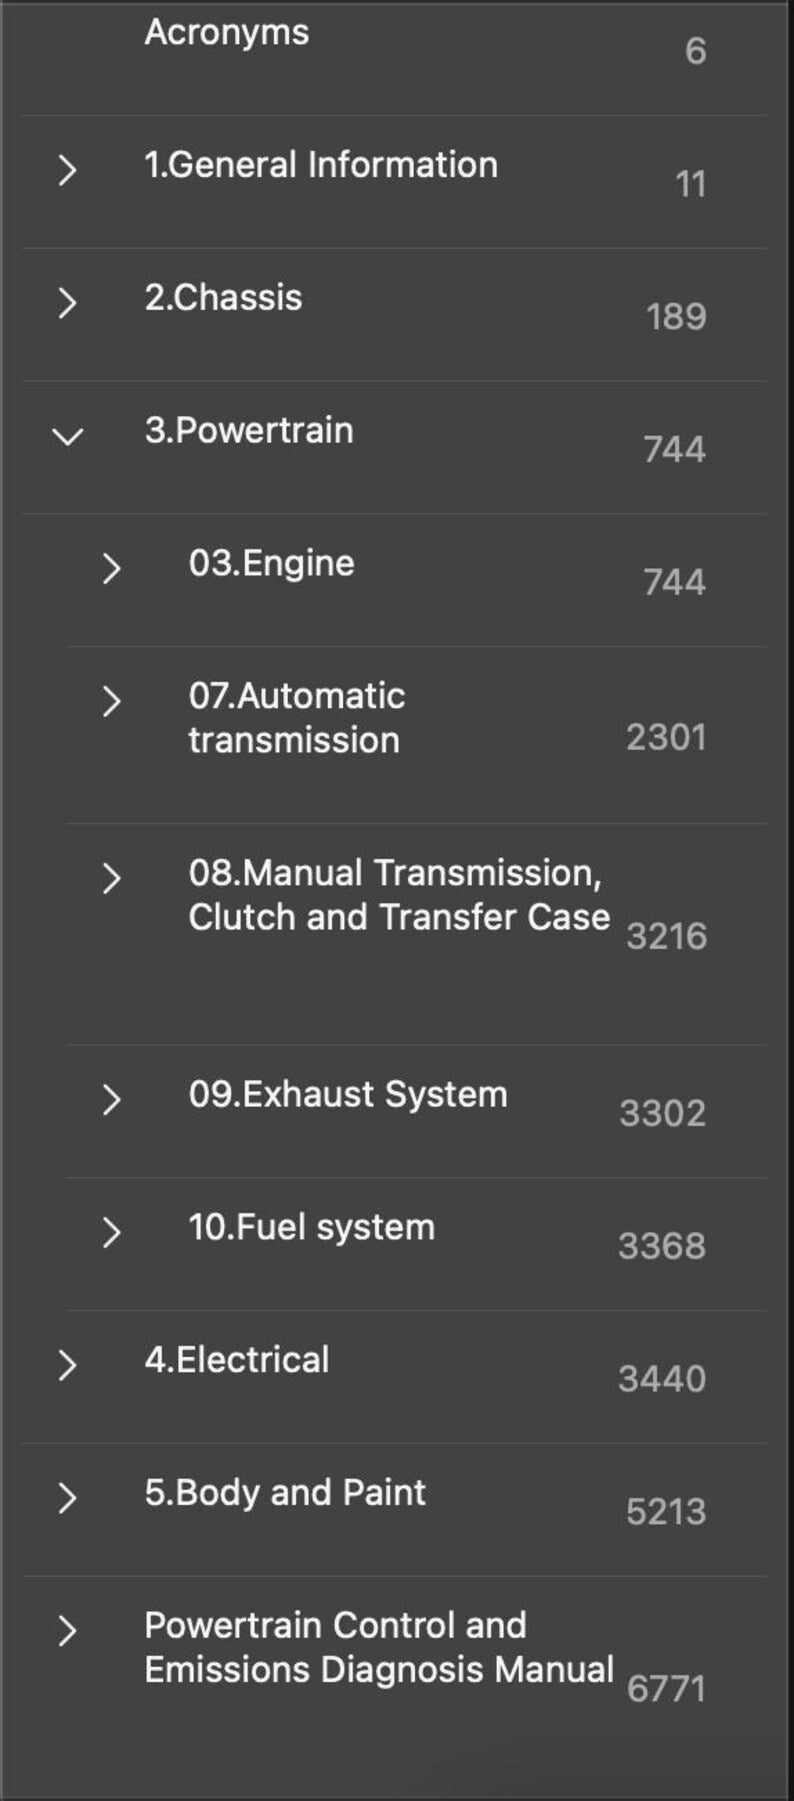794x1801 pixels.
Task: Go to 10.Fuel system label
Action: click(312, 1227)
